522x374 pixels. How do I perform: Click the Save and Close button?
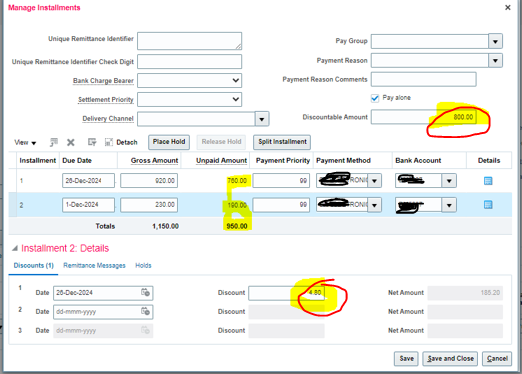click(x=450, y=359)
